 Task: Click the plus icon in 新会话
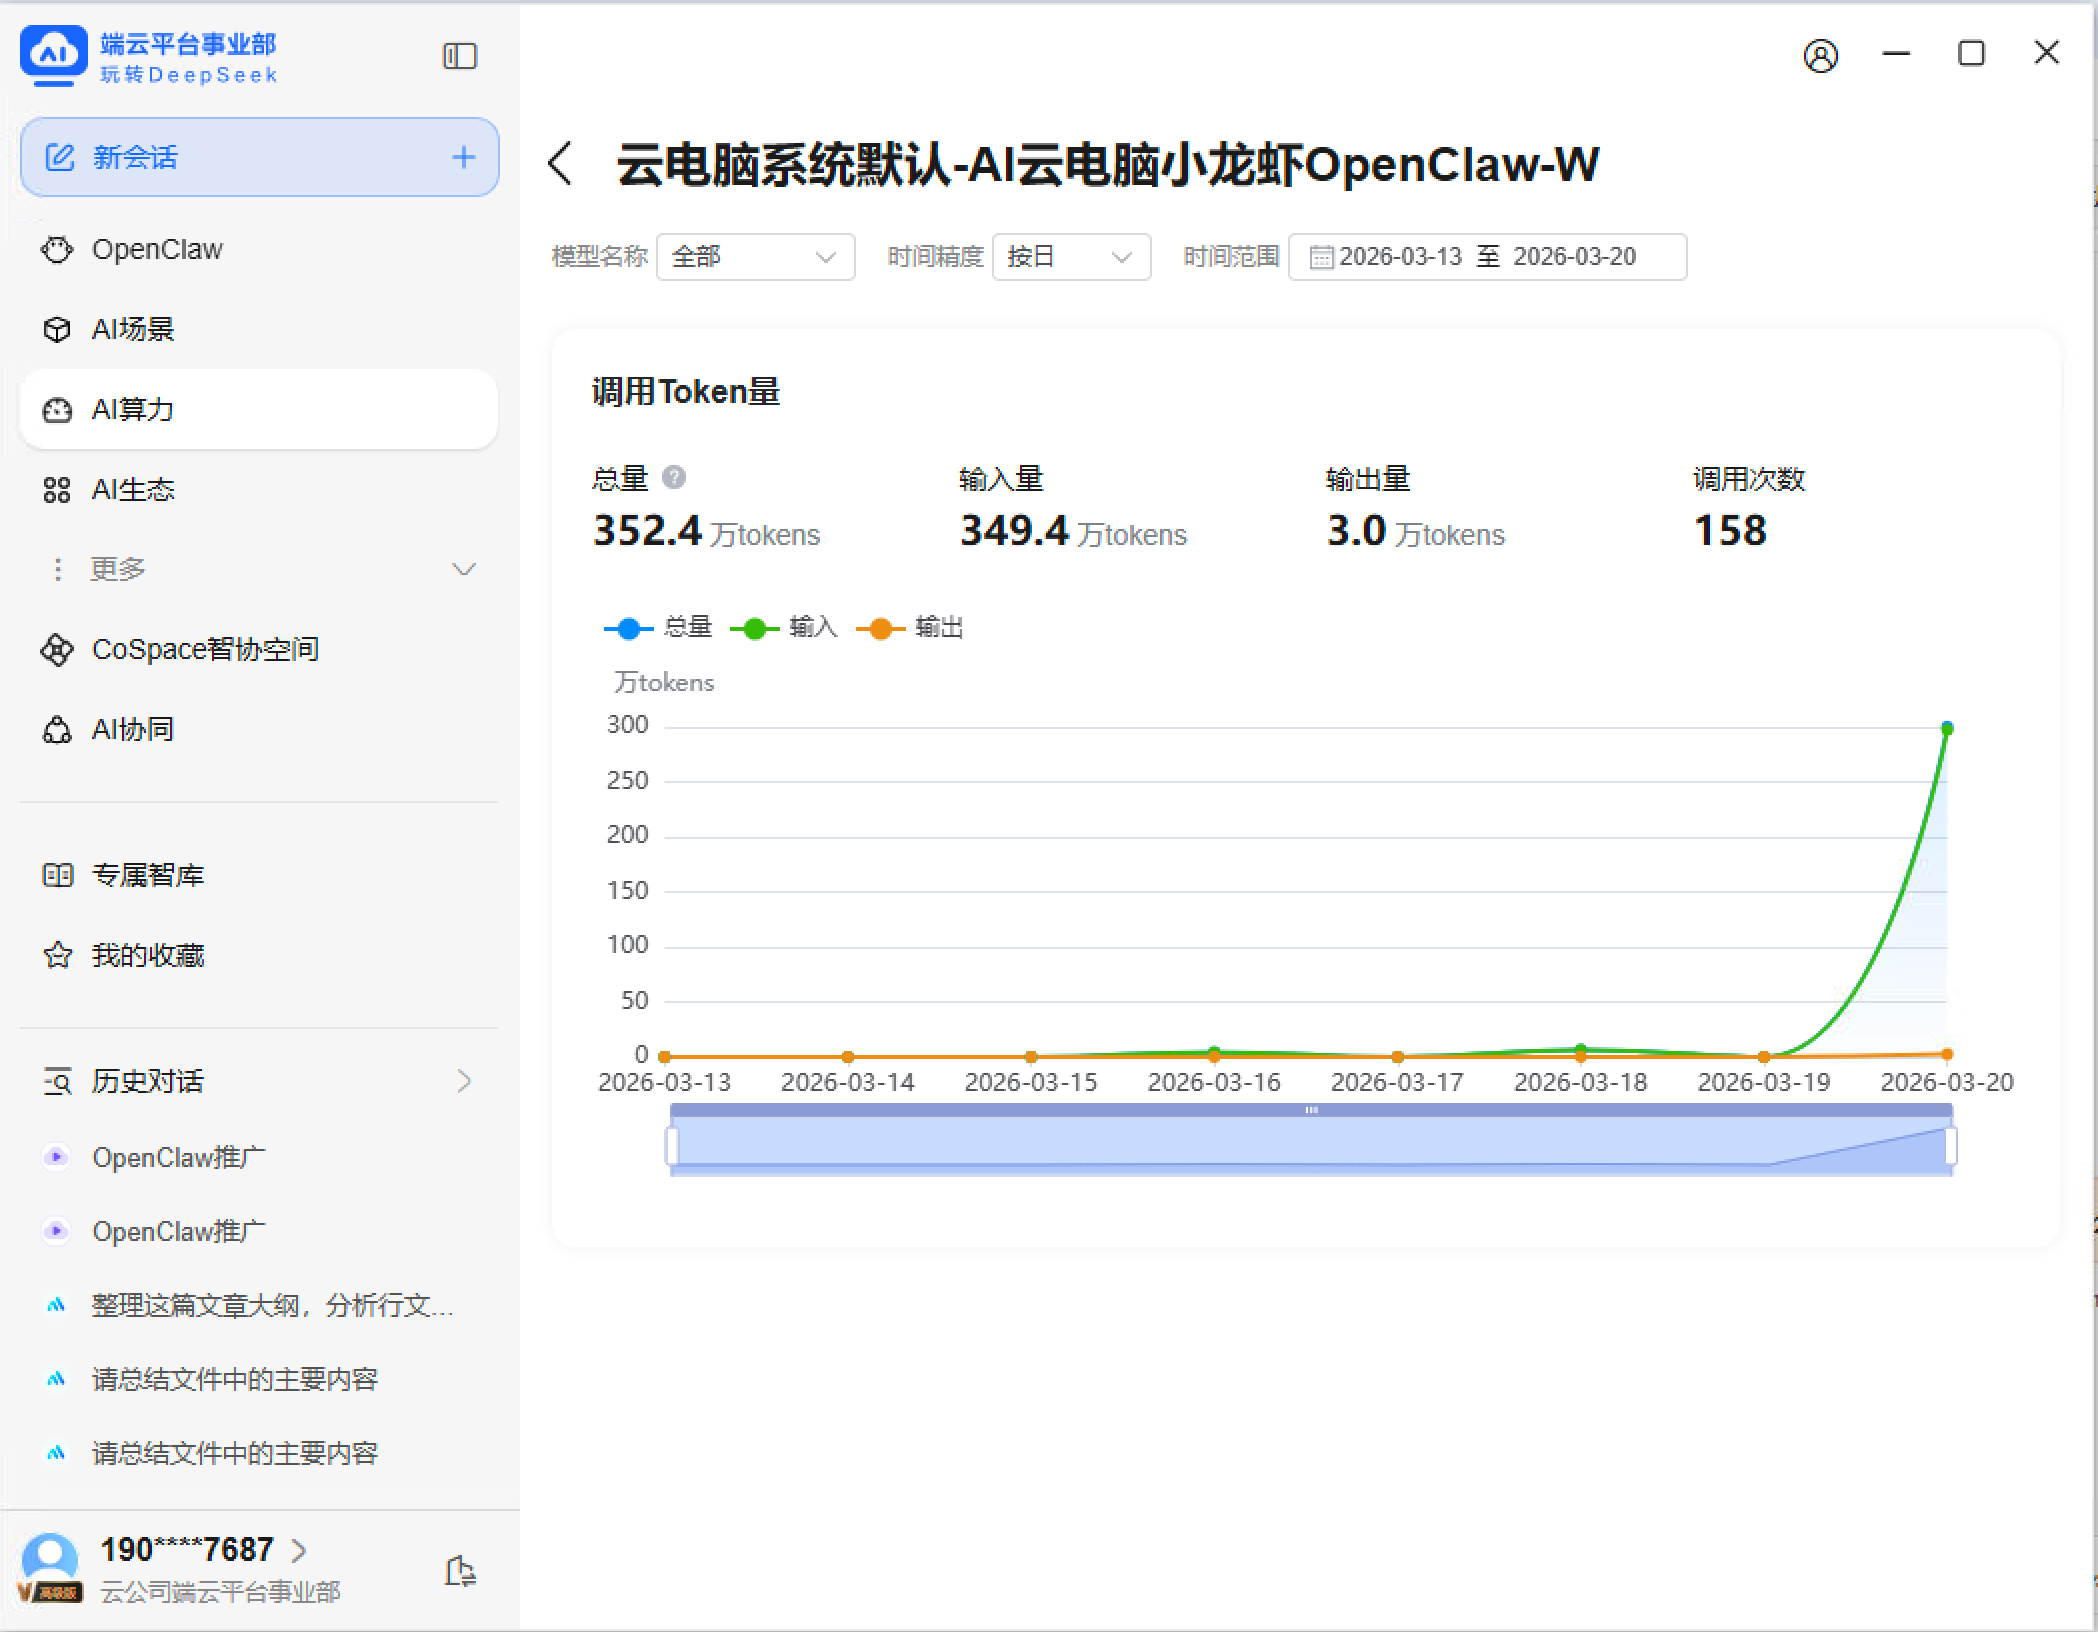coord(463,157)
